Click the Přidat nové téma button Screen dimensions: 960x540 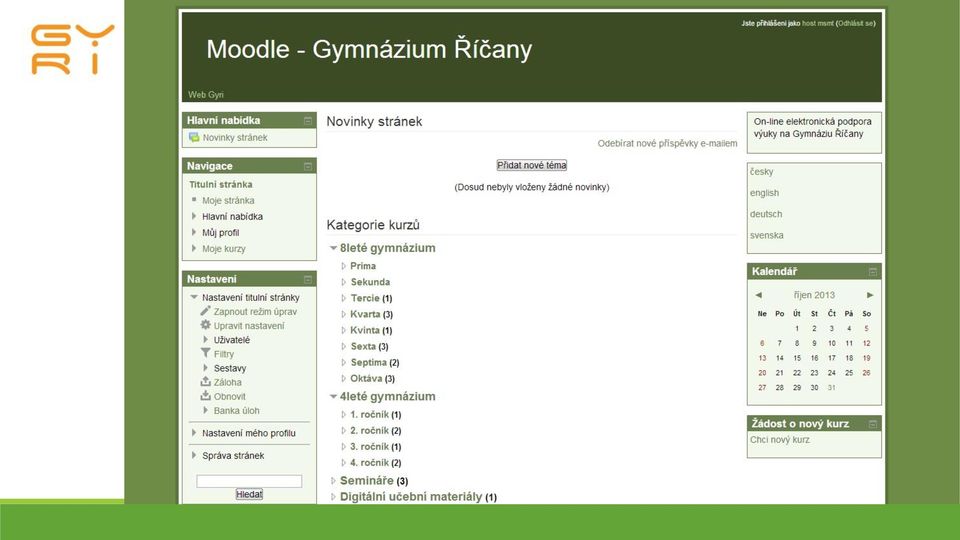(x=531, y=165)
